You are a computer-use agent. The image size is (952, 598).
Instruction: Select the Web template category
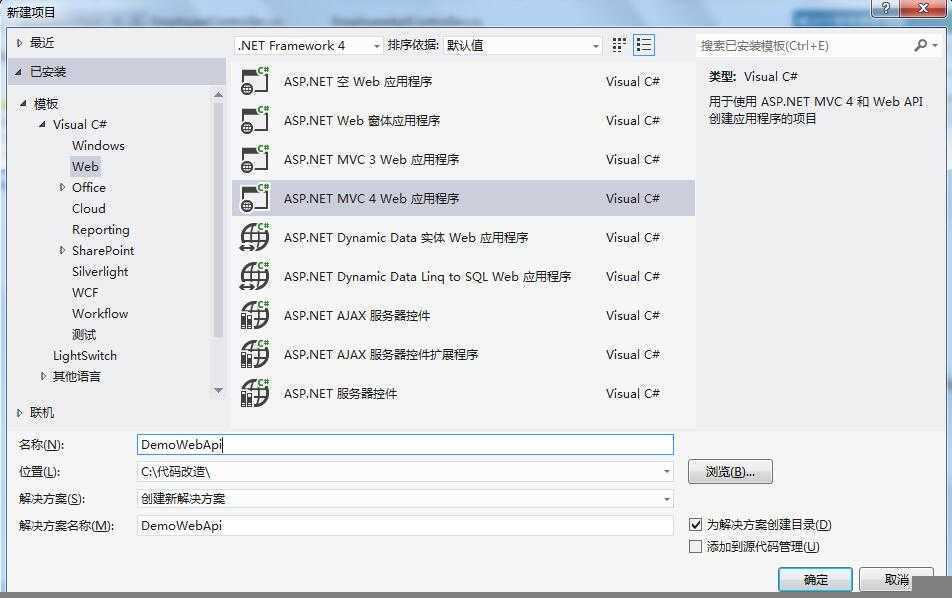[85, 166]
